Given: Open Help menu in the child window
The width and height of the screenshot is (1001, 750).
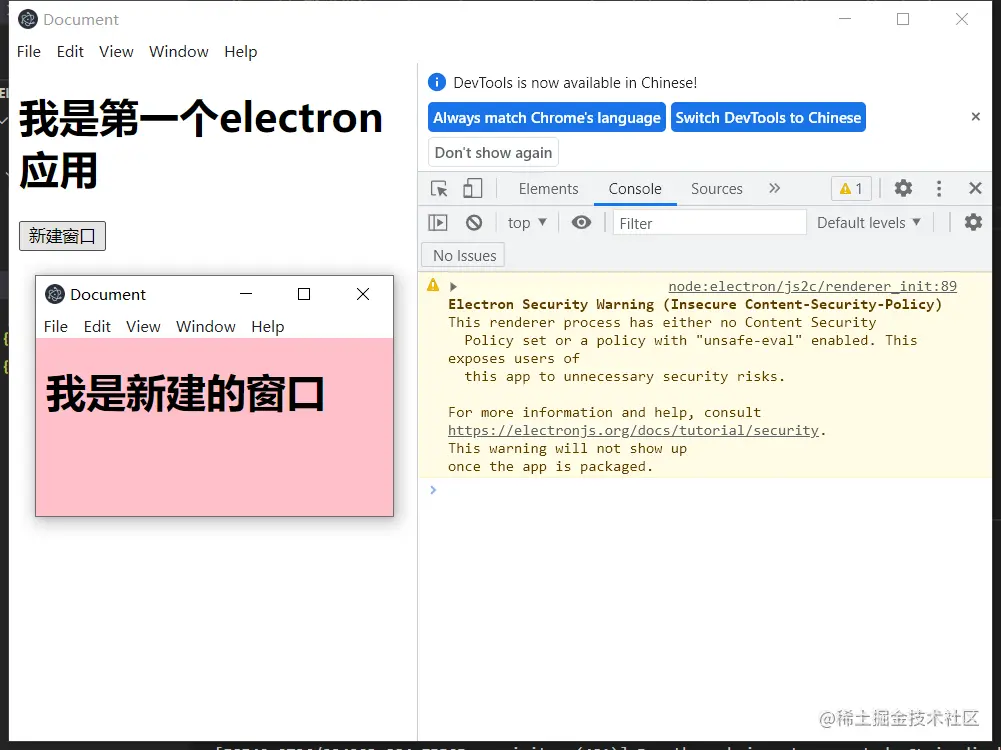Looking at the screenshot, I should (267, 327).
